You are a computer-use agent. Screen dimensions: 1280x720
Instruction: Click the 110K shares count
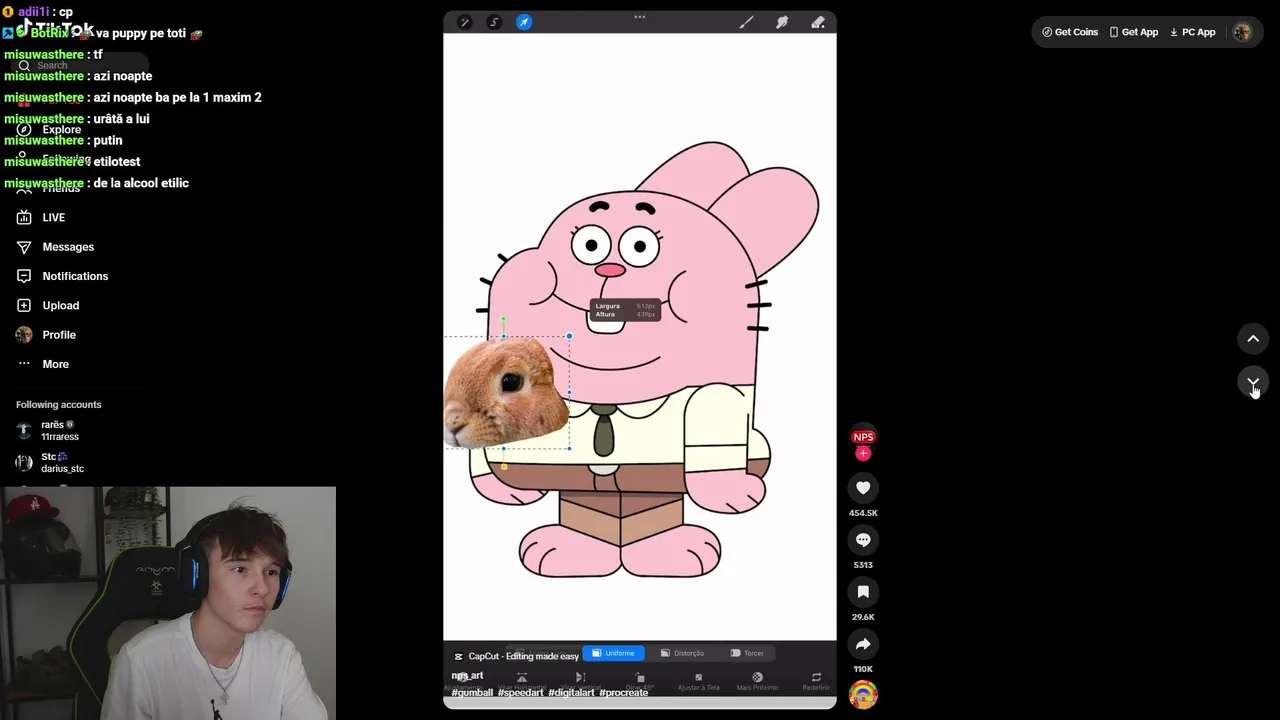pyautogui.click(x=863, y=669)
